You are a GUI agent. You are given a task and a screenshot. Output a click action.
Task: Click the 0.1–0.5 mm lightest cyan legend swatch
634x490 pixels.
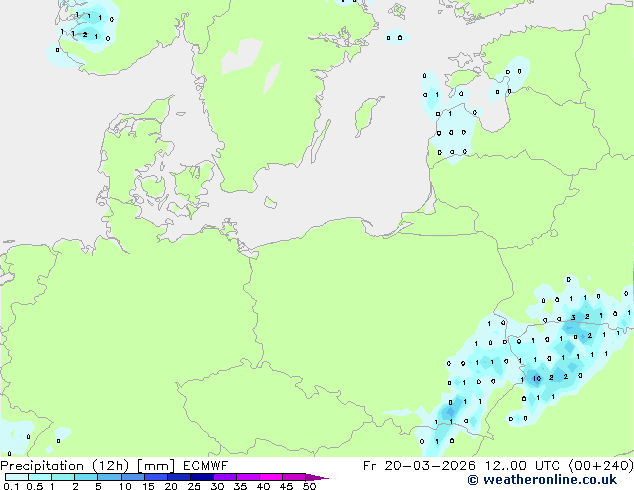(17, 477)
